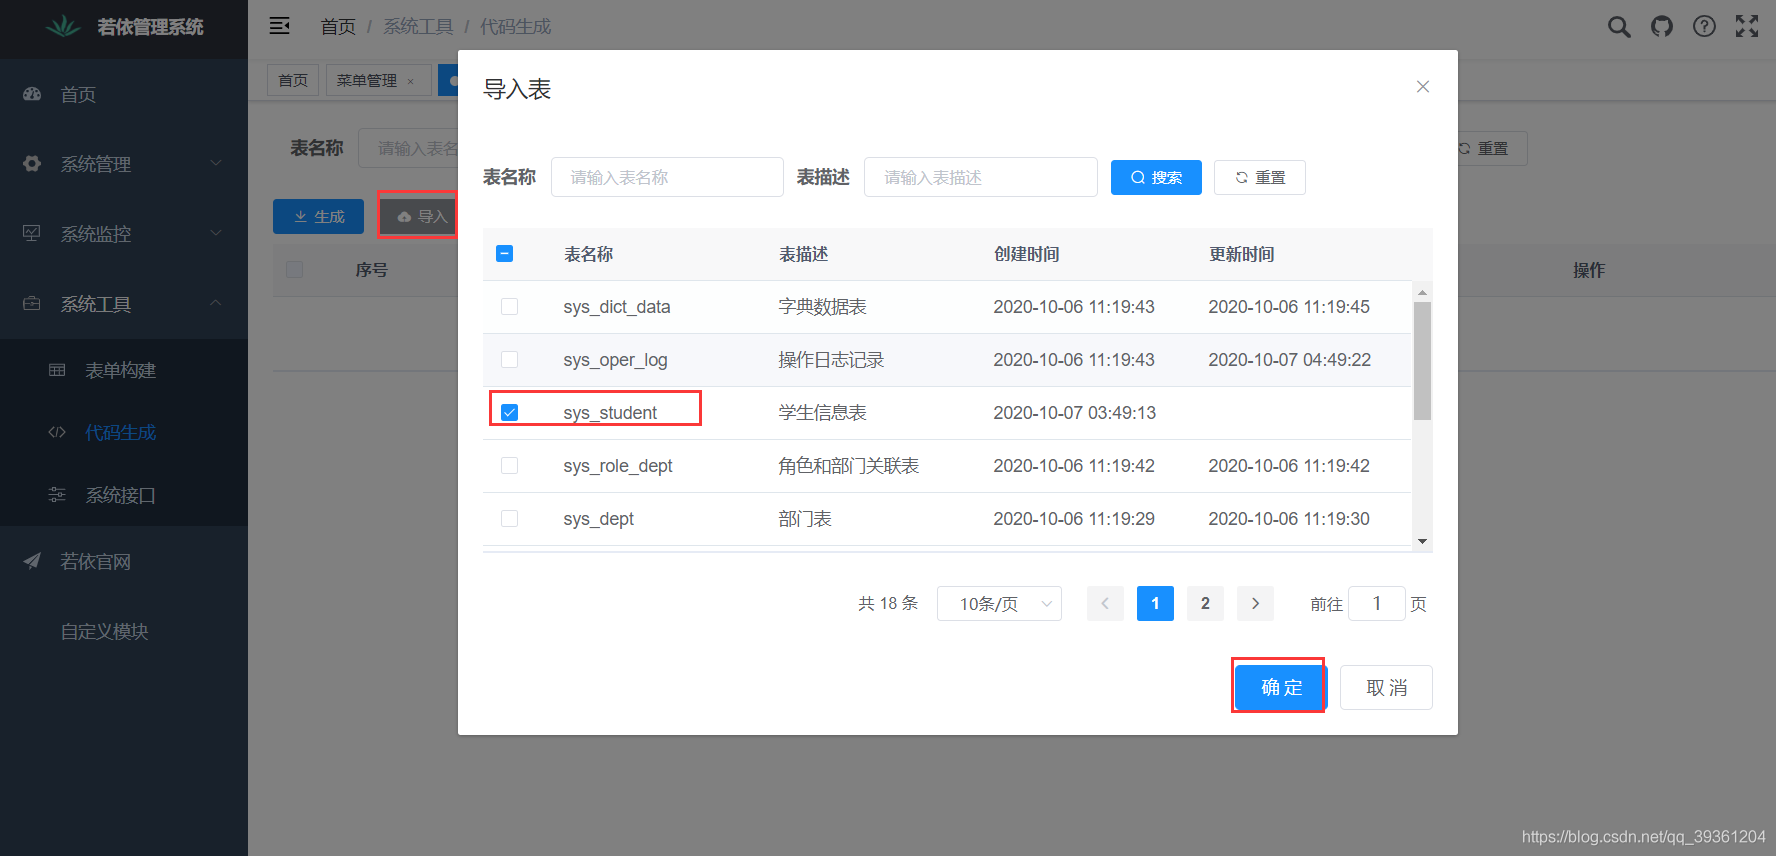This screenshot has width=1776, height=856.
Task: Click scrollbar down arrow in dialog table
Action: (1422, 541)
